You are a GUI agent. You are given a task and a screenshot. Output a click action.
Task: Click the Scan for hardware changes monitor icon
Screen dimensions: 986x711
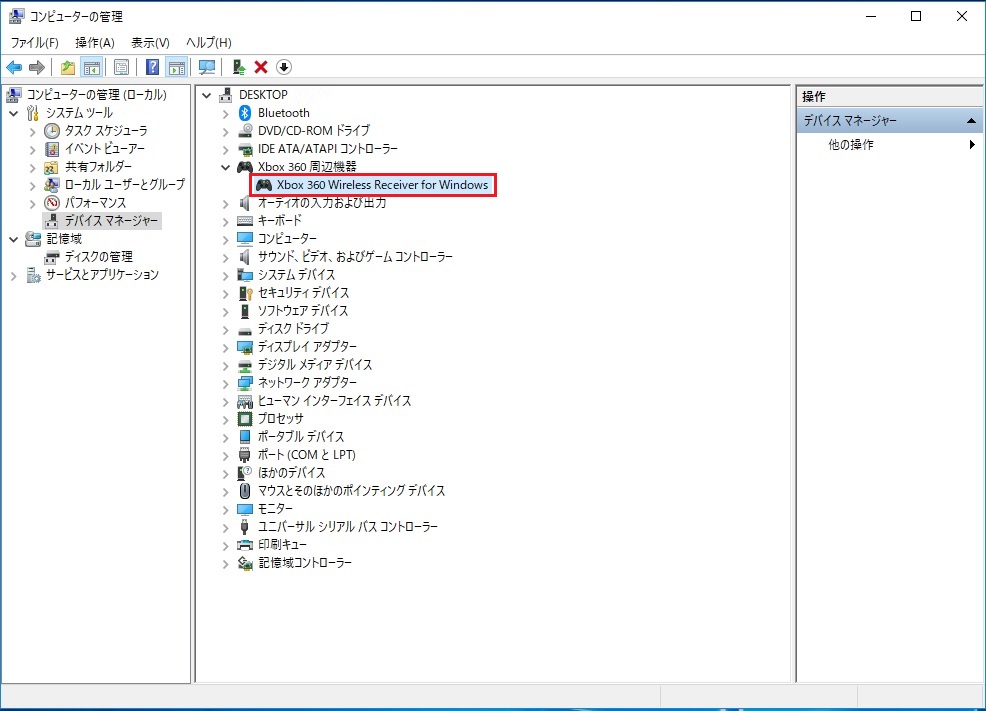click(207, 67)
